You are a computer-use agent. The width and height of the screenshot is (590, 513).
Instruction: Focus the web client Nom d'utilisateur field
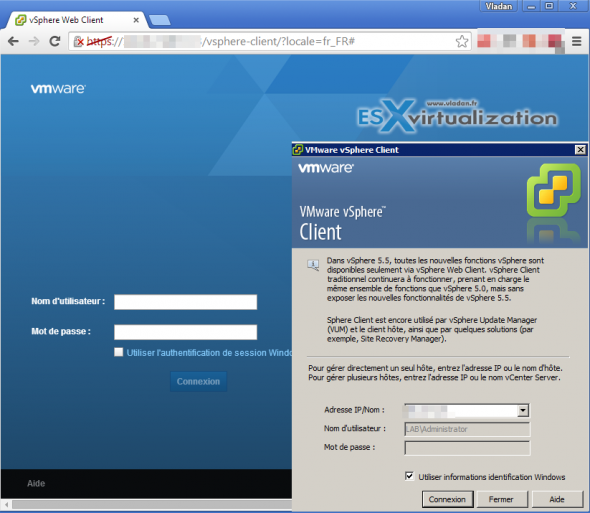(186, 302)
